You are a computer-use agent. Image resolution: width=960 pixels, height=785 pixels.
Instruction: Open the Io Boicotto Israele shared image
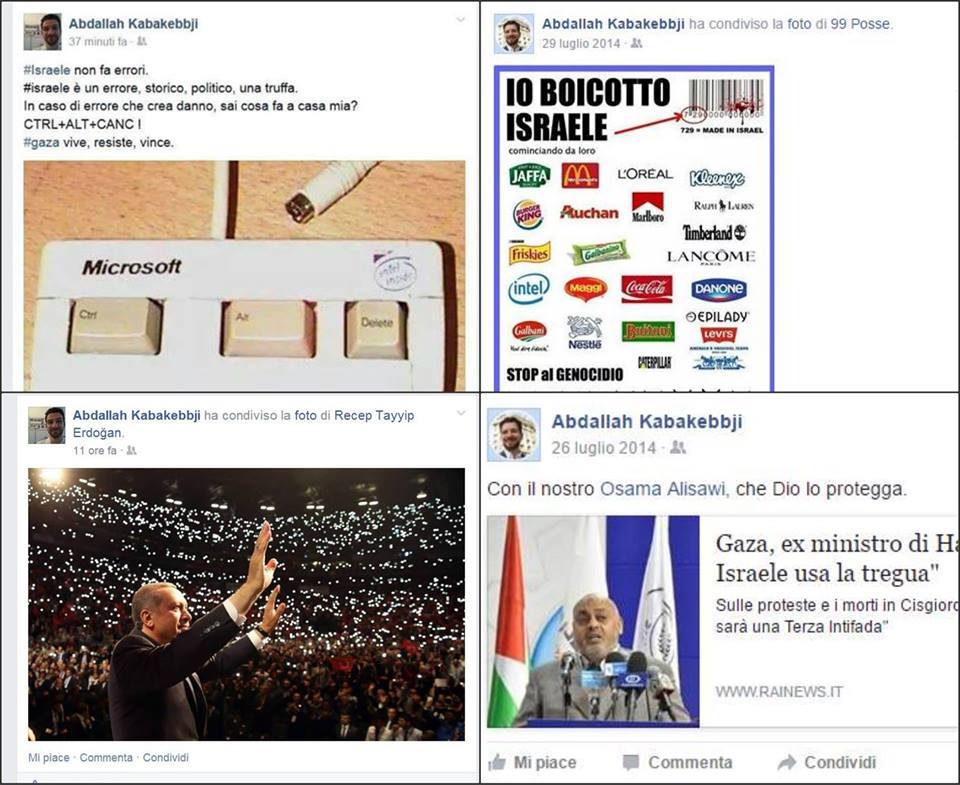pyautogui.click(x=634, y=228)
